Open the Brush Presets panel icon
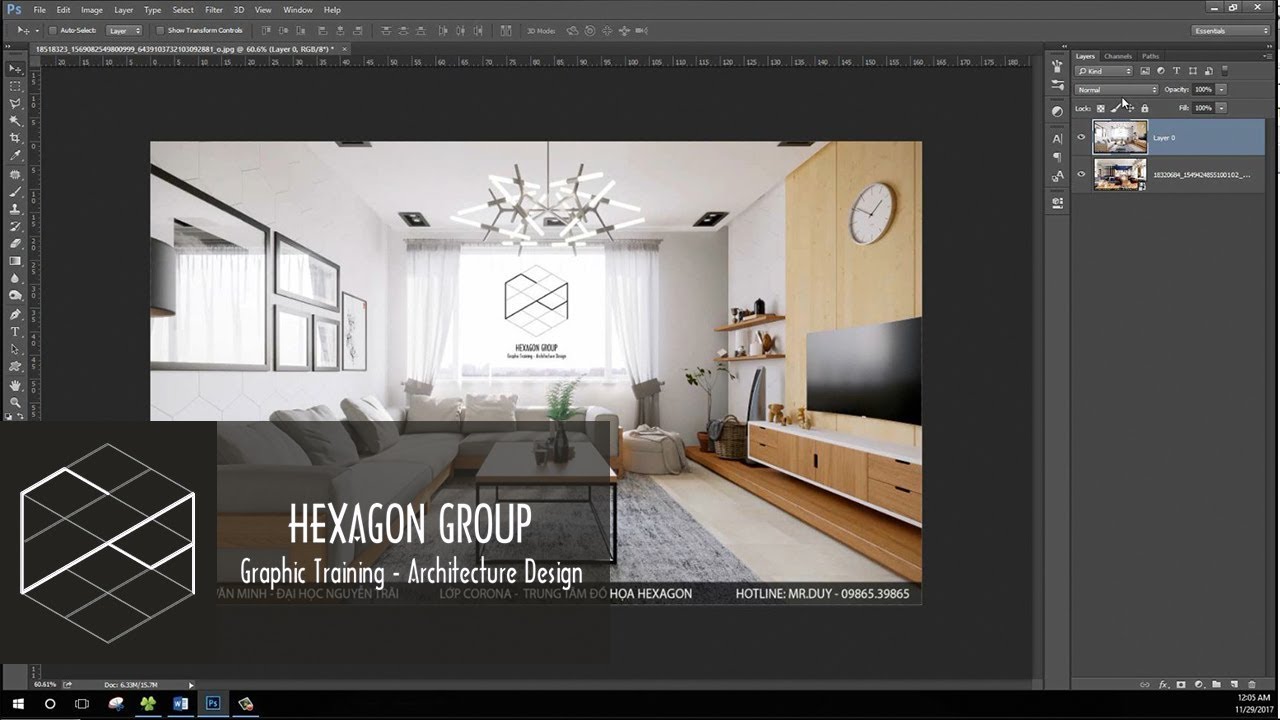Viewport: 1280px width, 720px height. pyautogui.click(x=1057, y=66)
